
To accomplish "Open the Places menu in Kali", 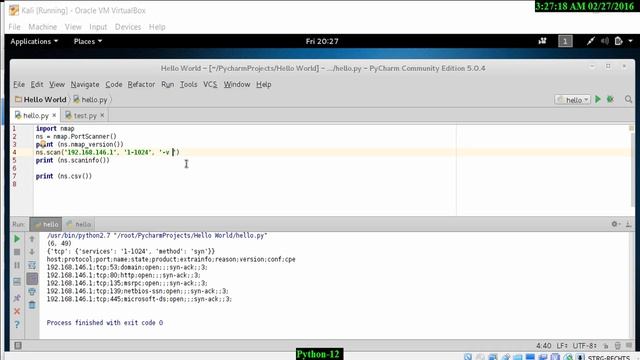I will [x=88, y=41].
